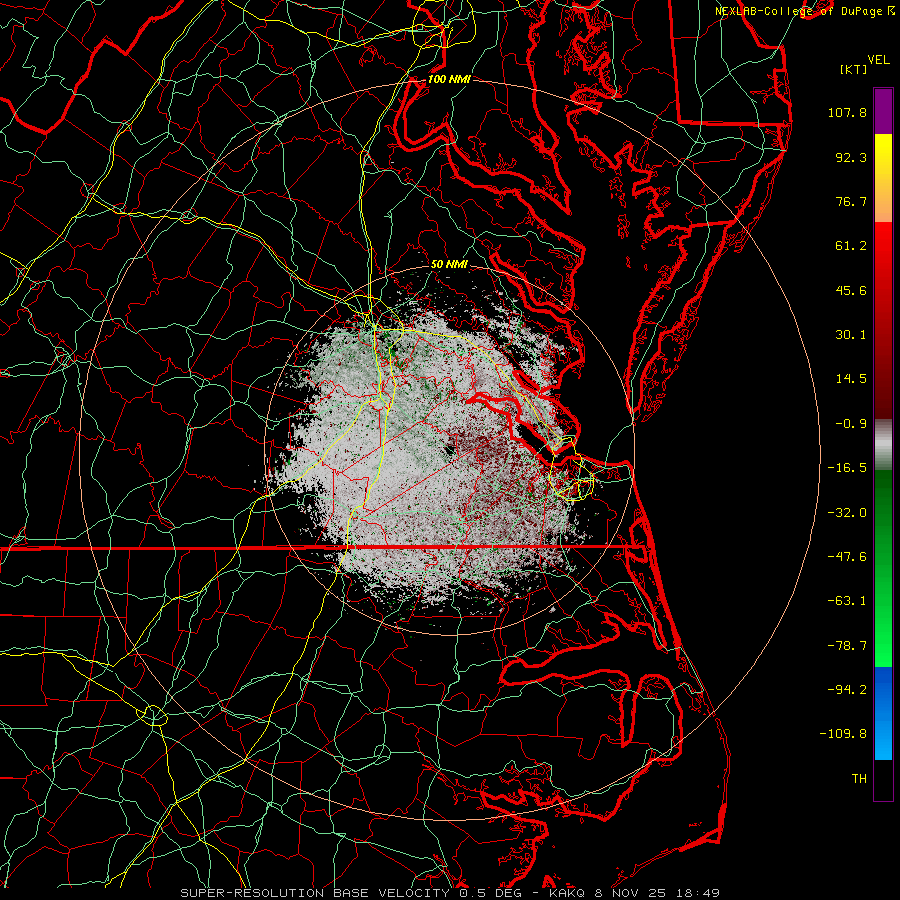900x900 pixels.
Task: Select the 61.2 legend value
Action: pos(851,246)
